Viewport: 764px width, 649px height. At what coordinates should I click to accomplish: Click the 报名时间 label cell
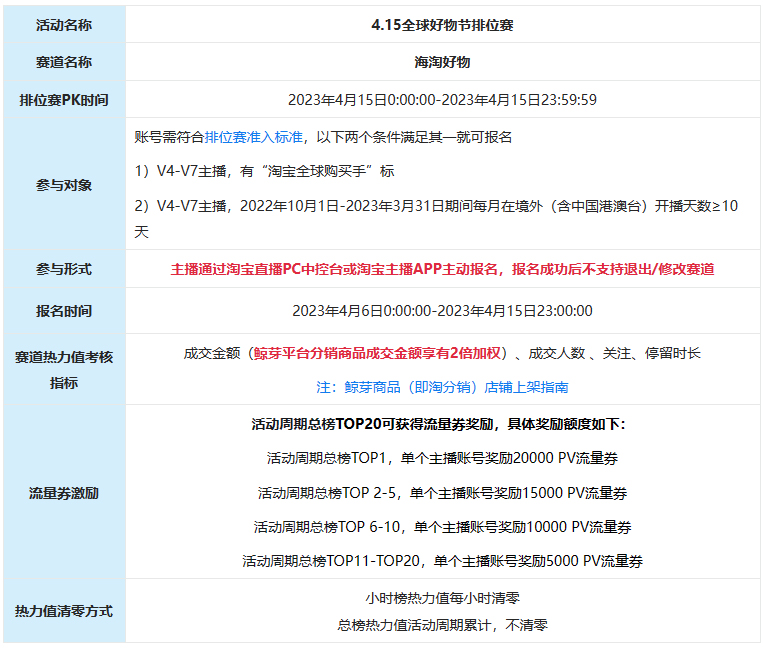(x=64, y=311)
